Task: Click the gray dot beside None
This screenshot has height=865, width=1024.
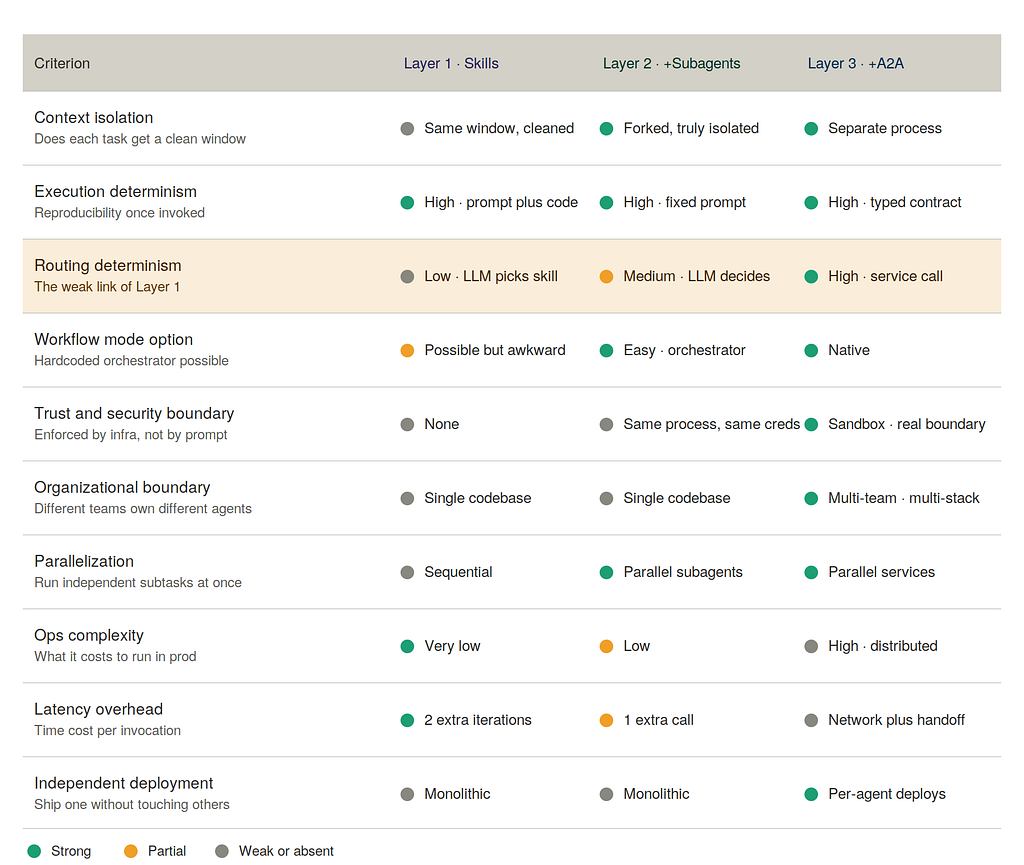Action: pyautogui.click(x=408, y=424)
